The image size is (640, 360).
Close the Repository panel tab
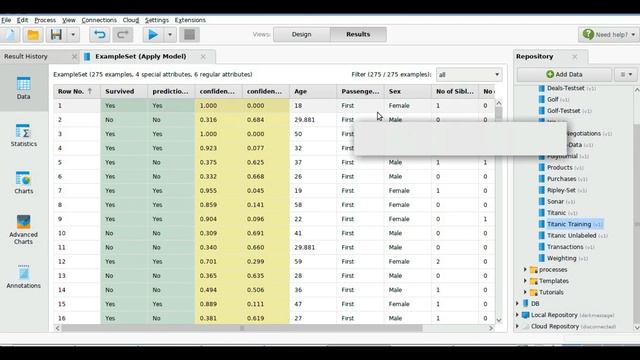[x=575, y=57]
